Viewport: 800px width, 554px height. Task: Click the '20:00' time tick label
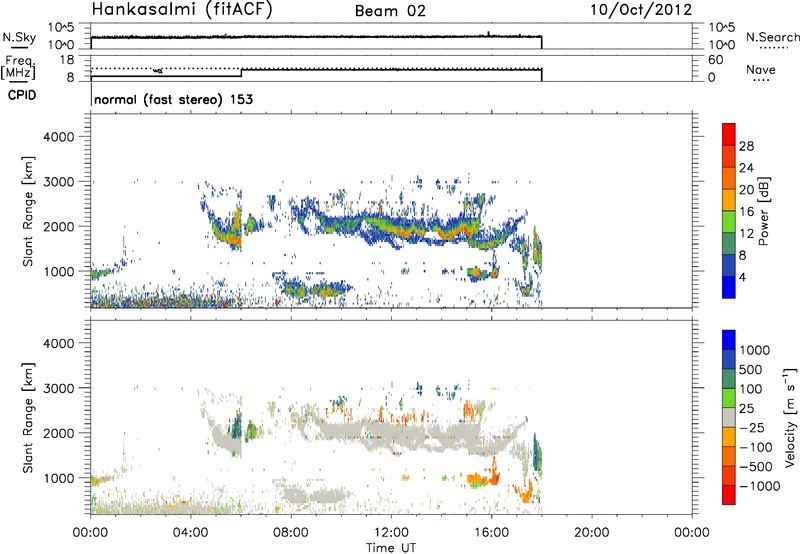[591, 533]
